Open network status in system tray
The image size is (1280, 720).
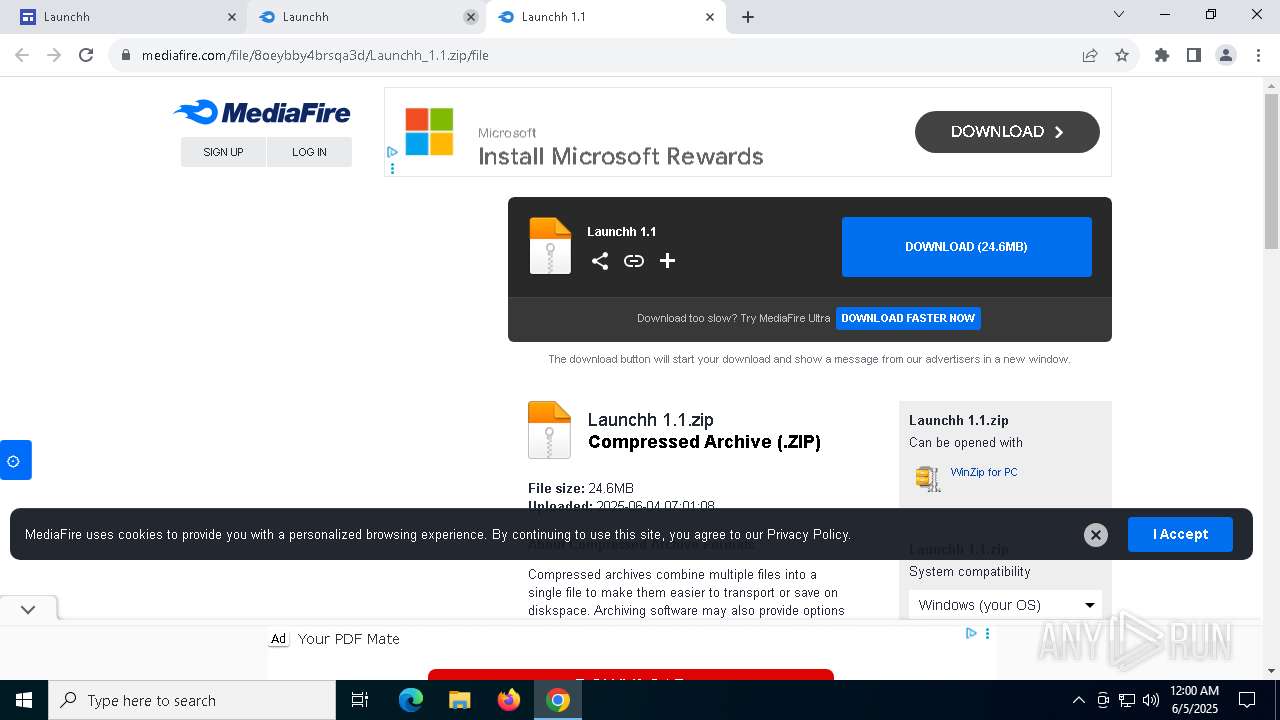[x=1127, y=701]
